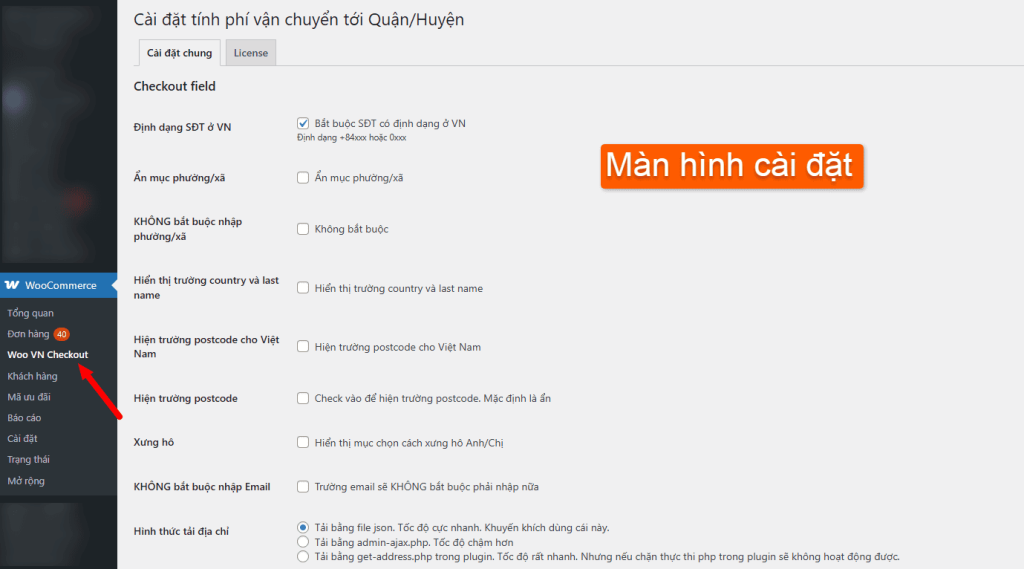Open Cài đặt settings in sidebar
Screen dimensions: 1024x569
coord(22,439)
